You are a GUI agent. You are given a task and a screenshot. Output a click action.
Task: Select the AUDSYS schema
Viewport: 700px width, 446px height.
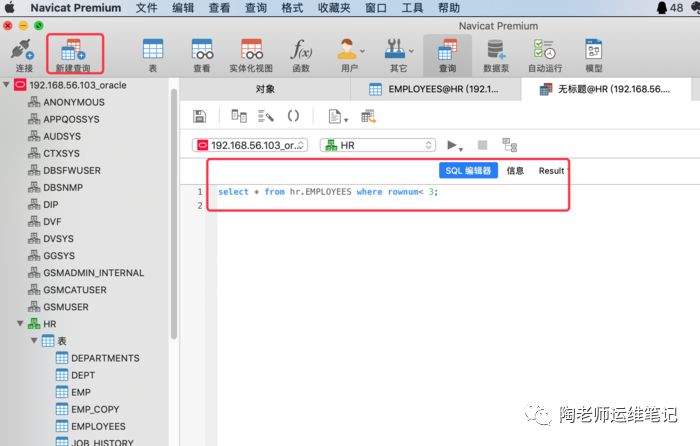[62, 136]
